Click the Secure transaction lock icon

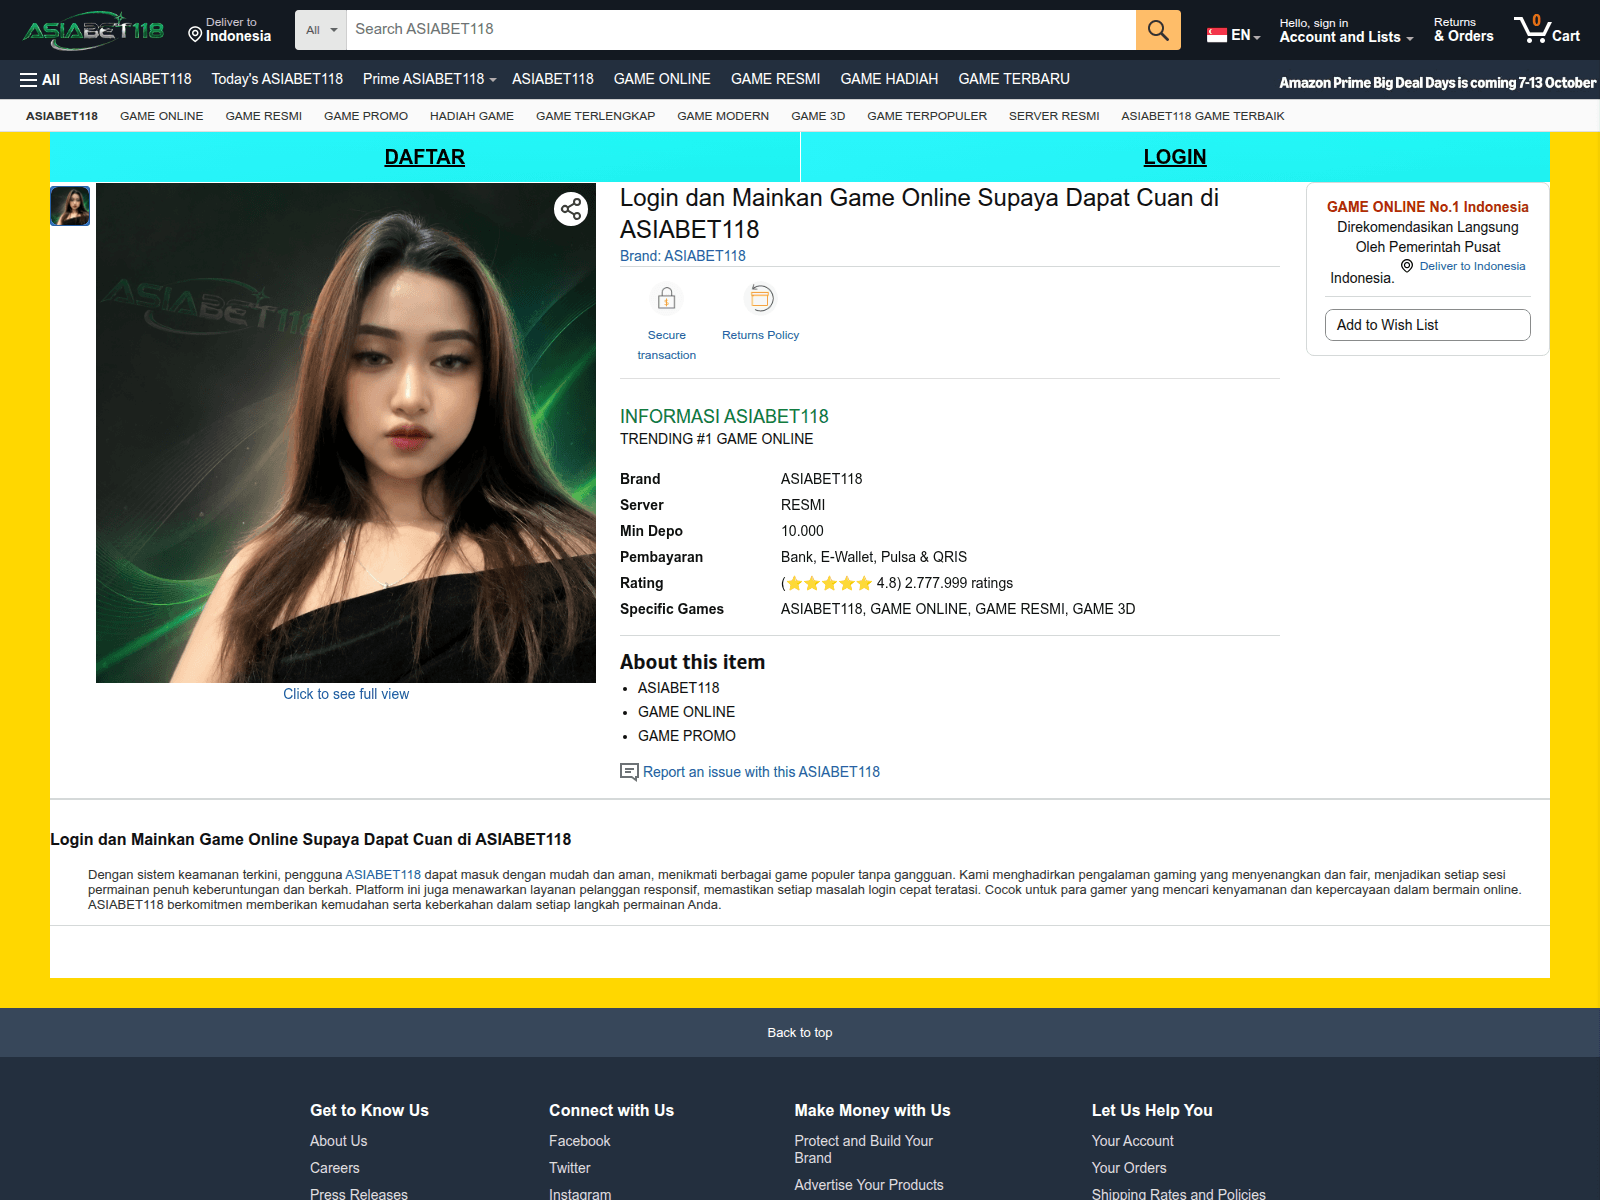(666, 298)
